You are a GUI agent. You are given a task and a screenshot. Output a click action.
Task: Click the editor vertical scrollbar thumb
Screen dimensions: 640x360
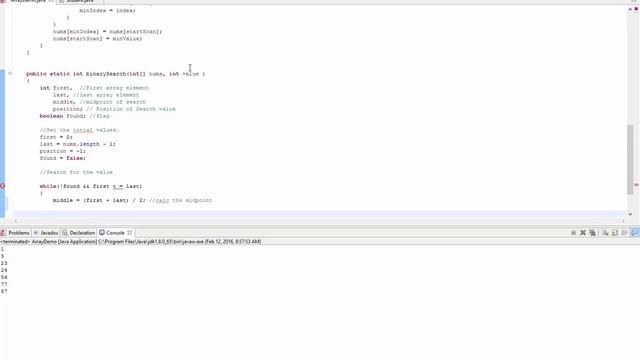point(631,159)
